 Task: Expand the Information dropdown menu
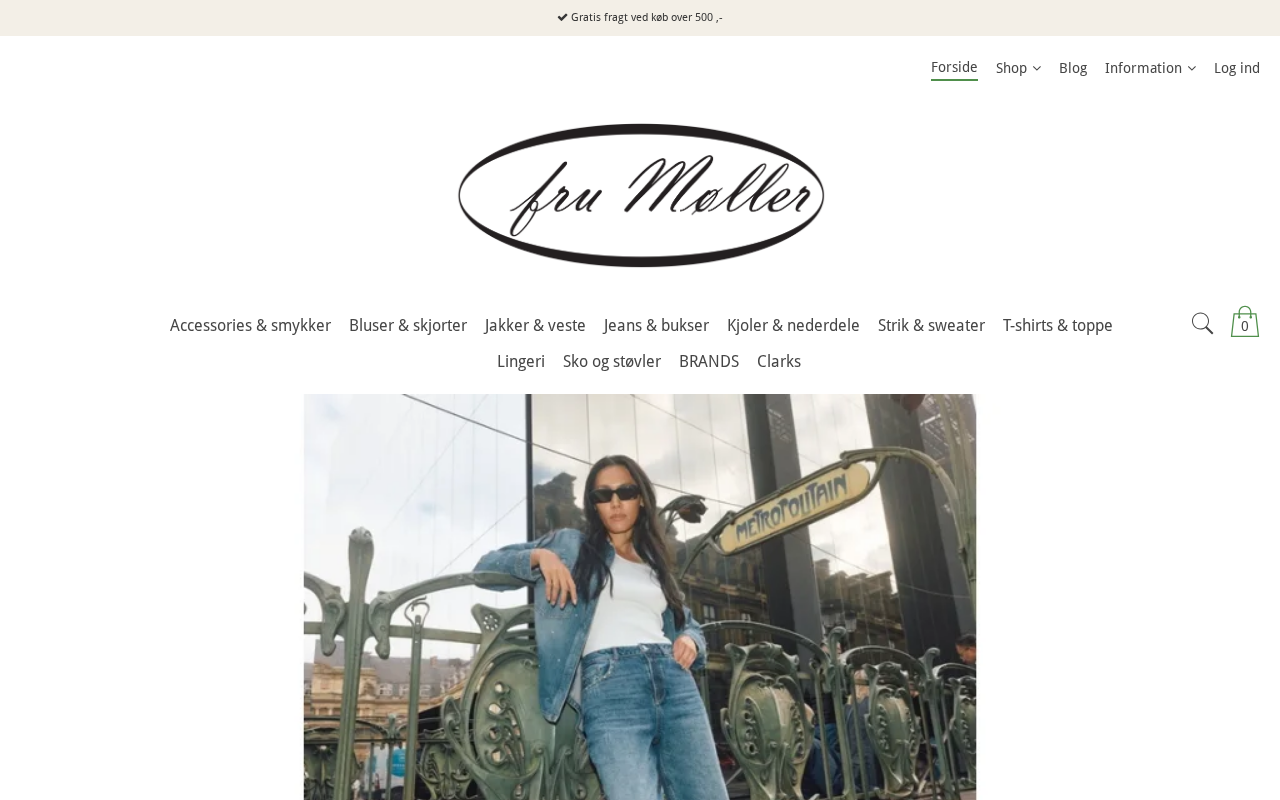1150,68
